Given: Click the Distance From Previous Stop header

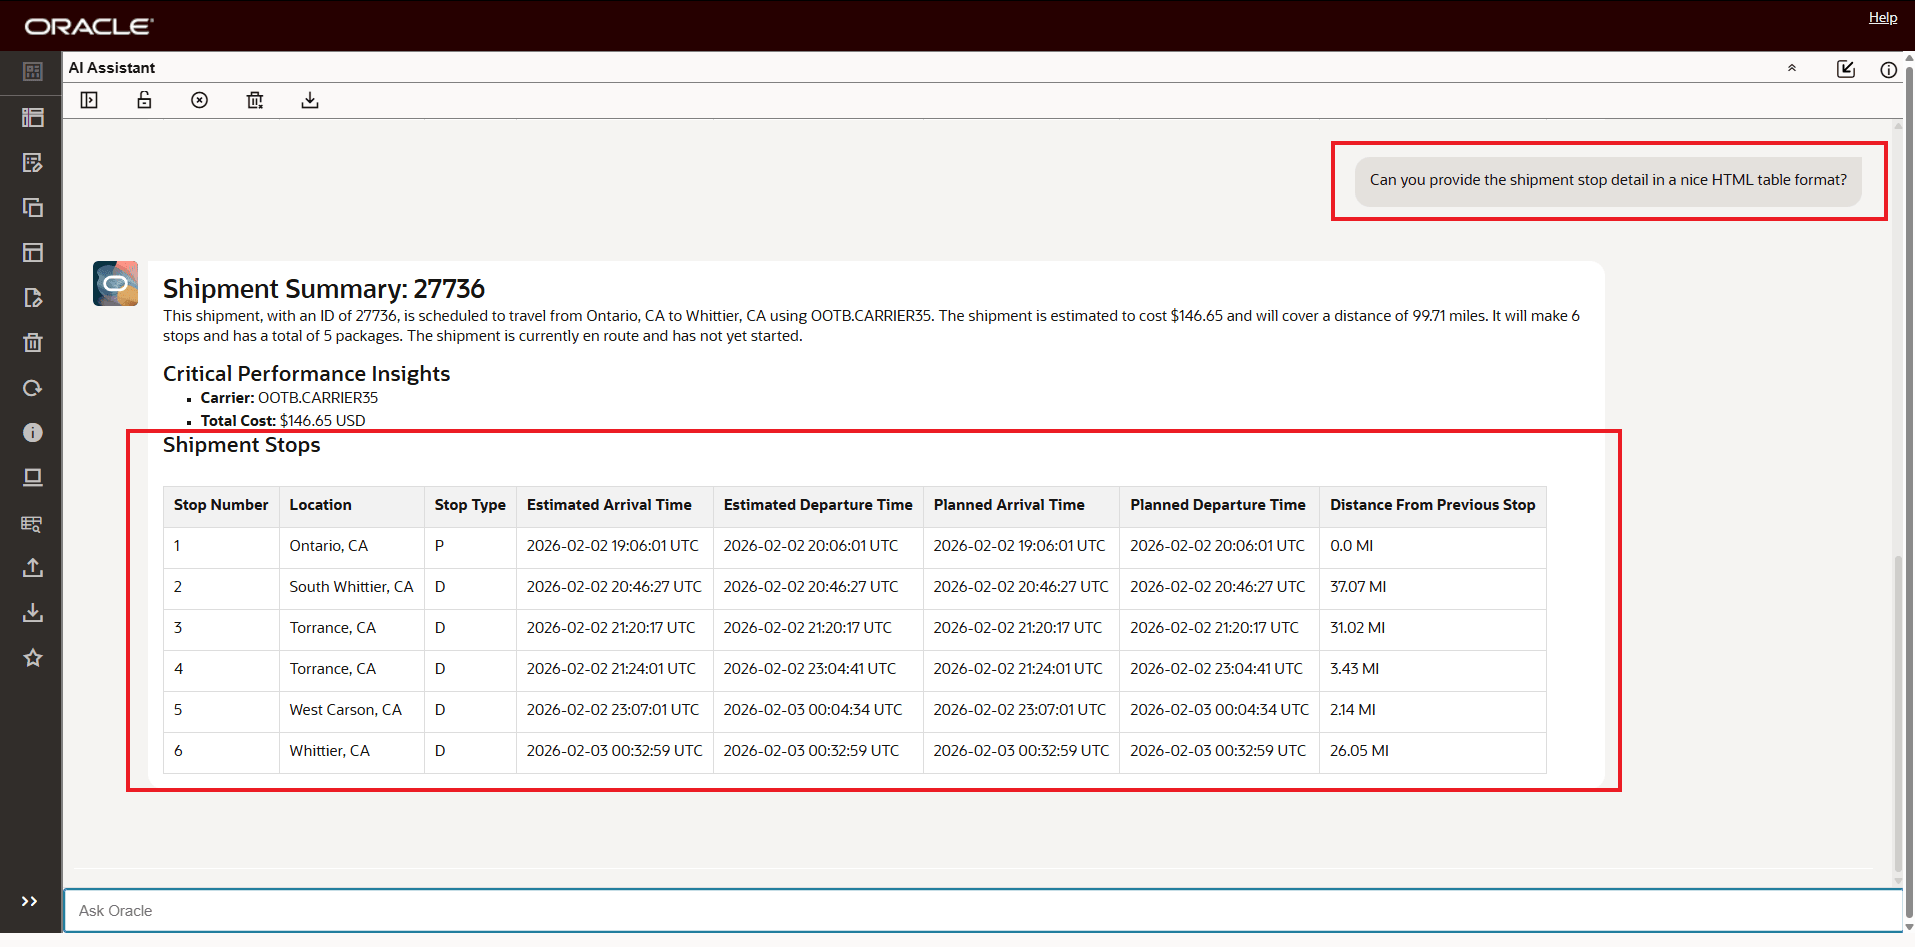Looking at the screenshot, I should pyautogui.click(x=1432, y=505).
